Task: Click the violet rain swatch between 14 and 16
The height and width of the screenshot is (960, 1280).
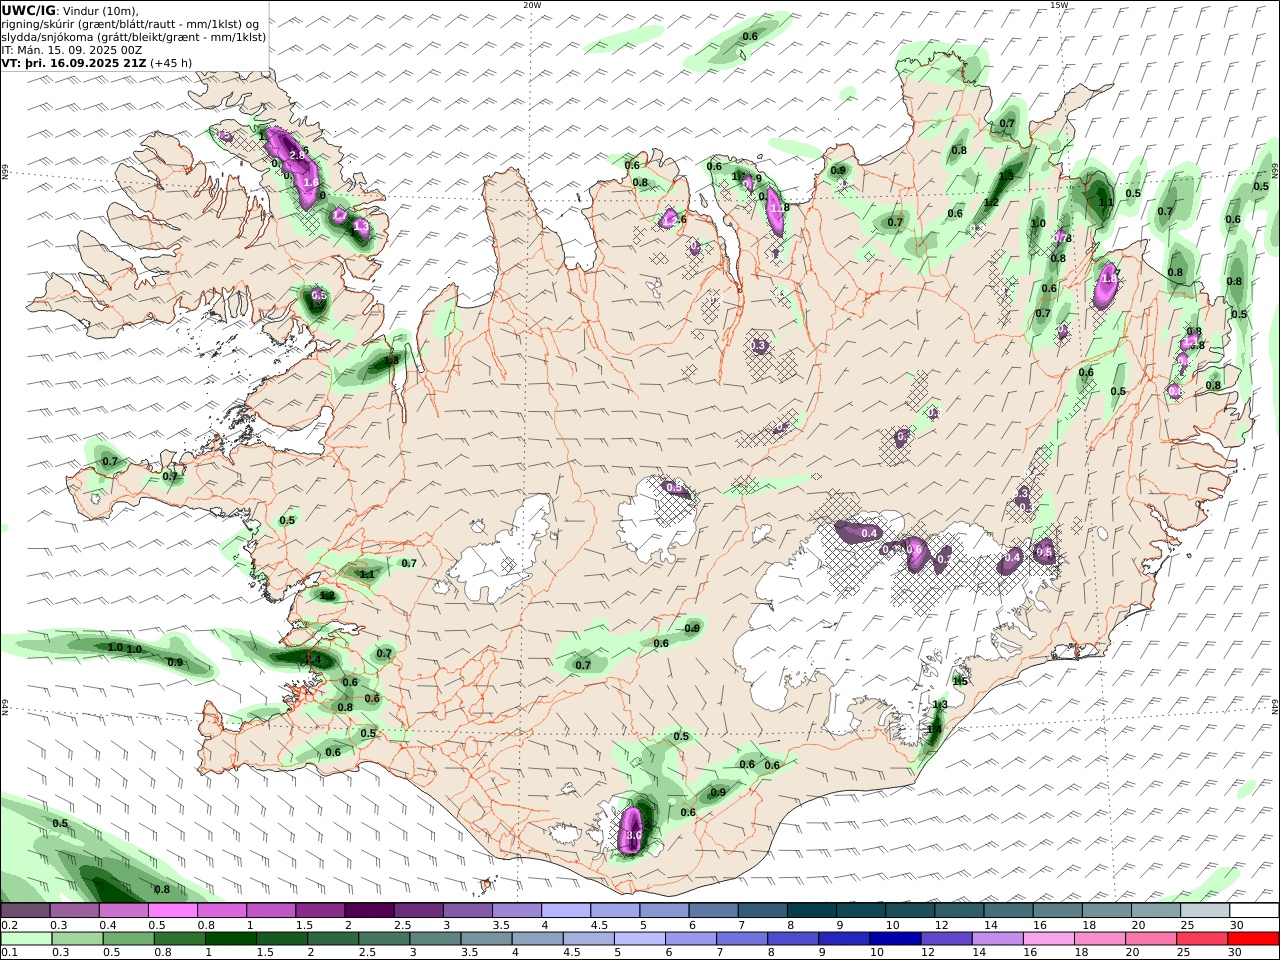Action: tap(996, 939)
